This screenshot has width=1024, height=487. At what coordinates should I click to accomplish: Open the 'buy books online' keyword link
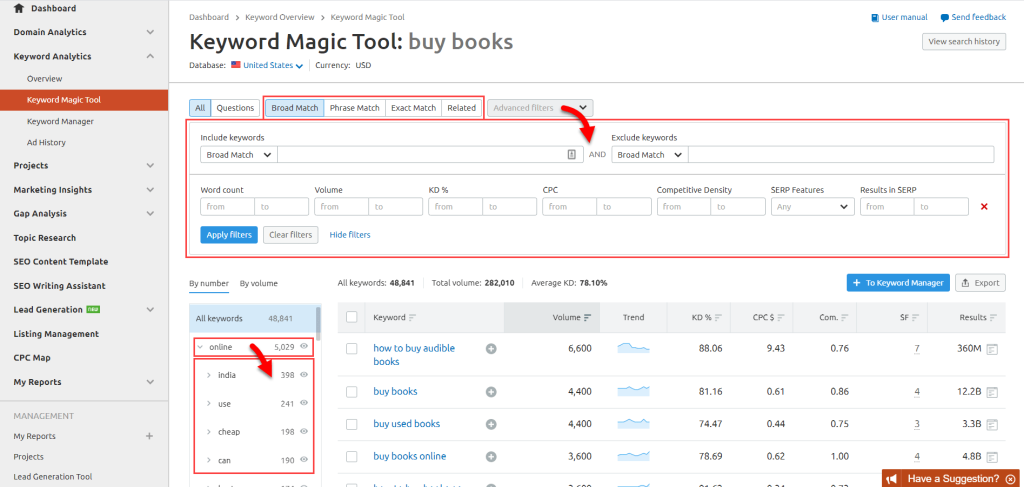(409, 456)
